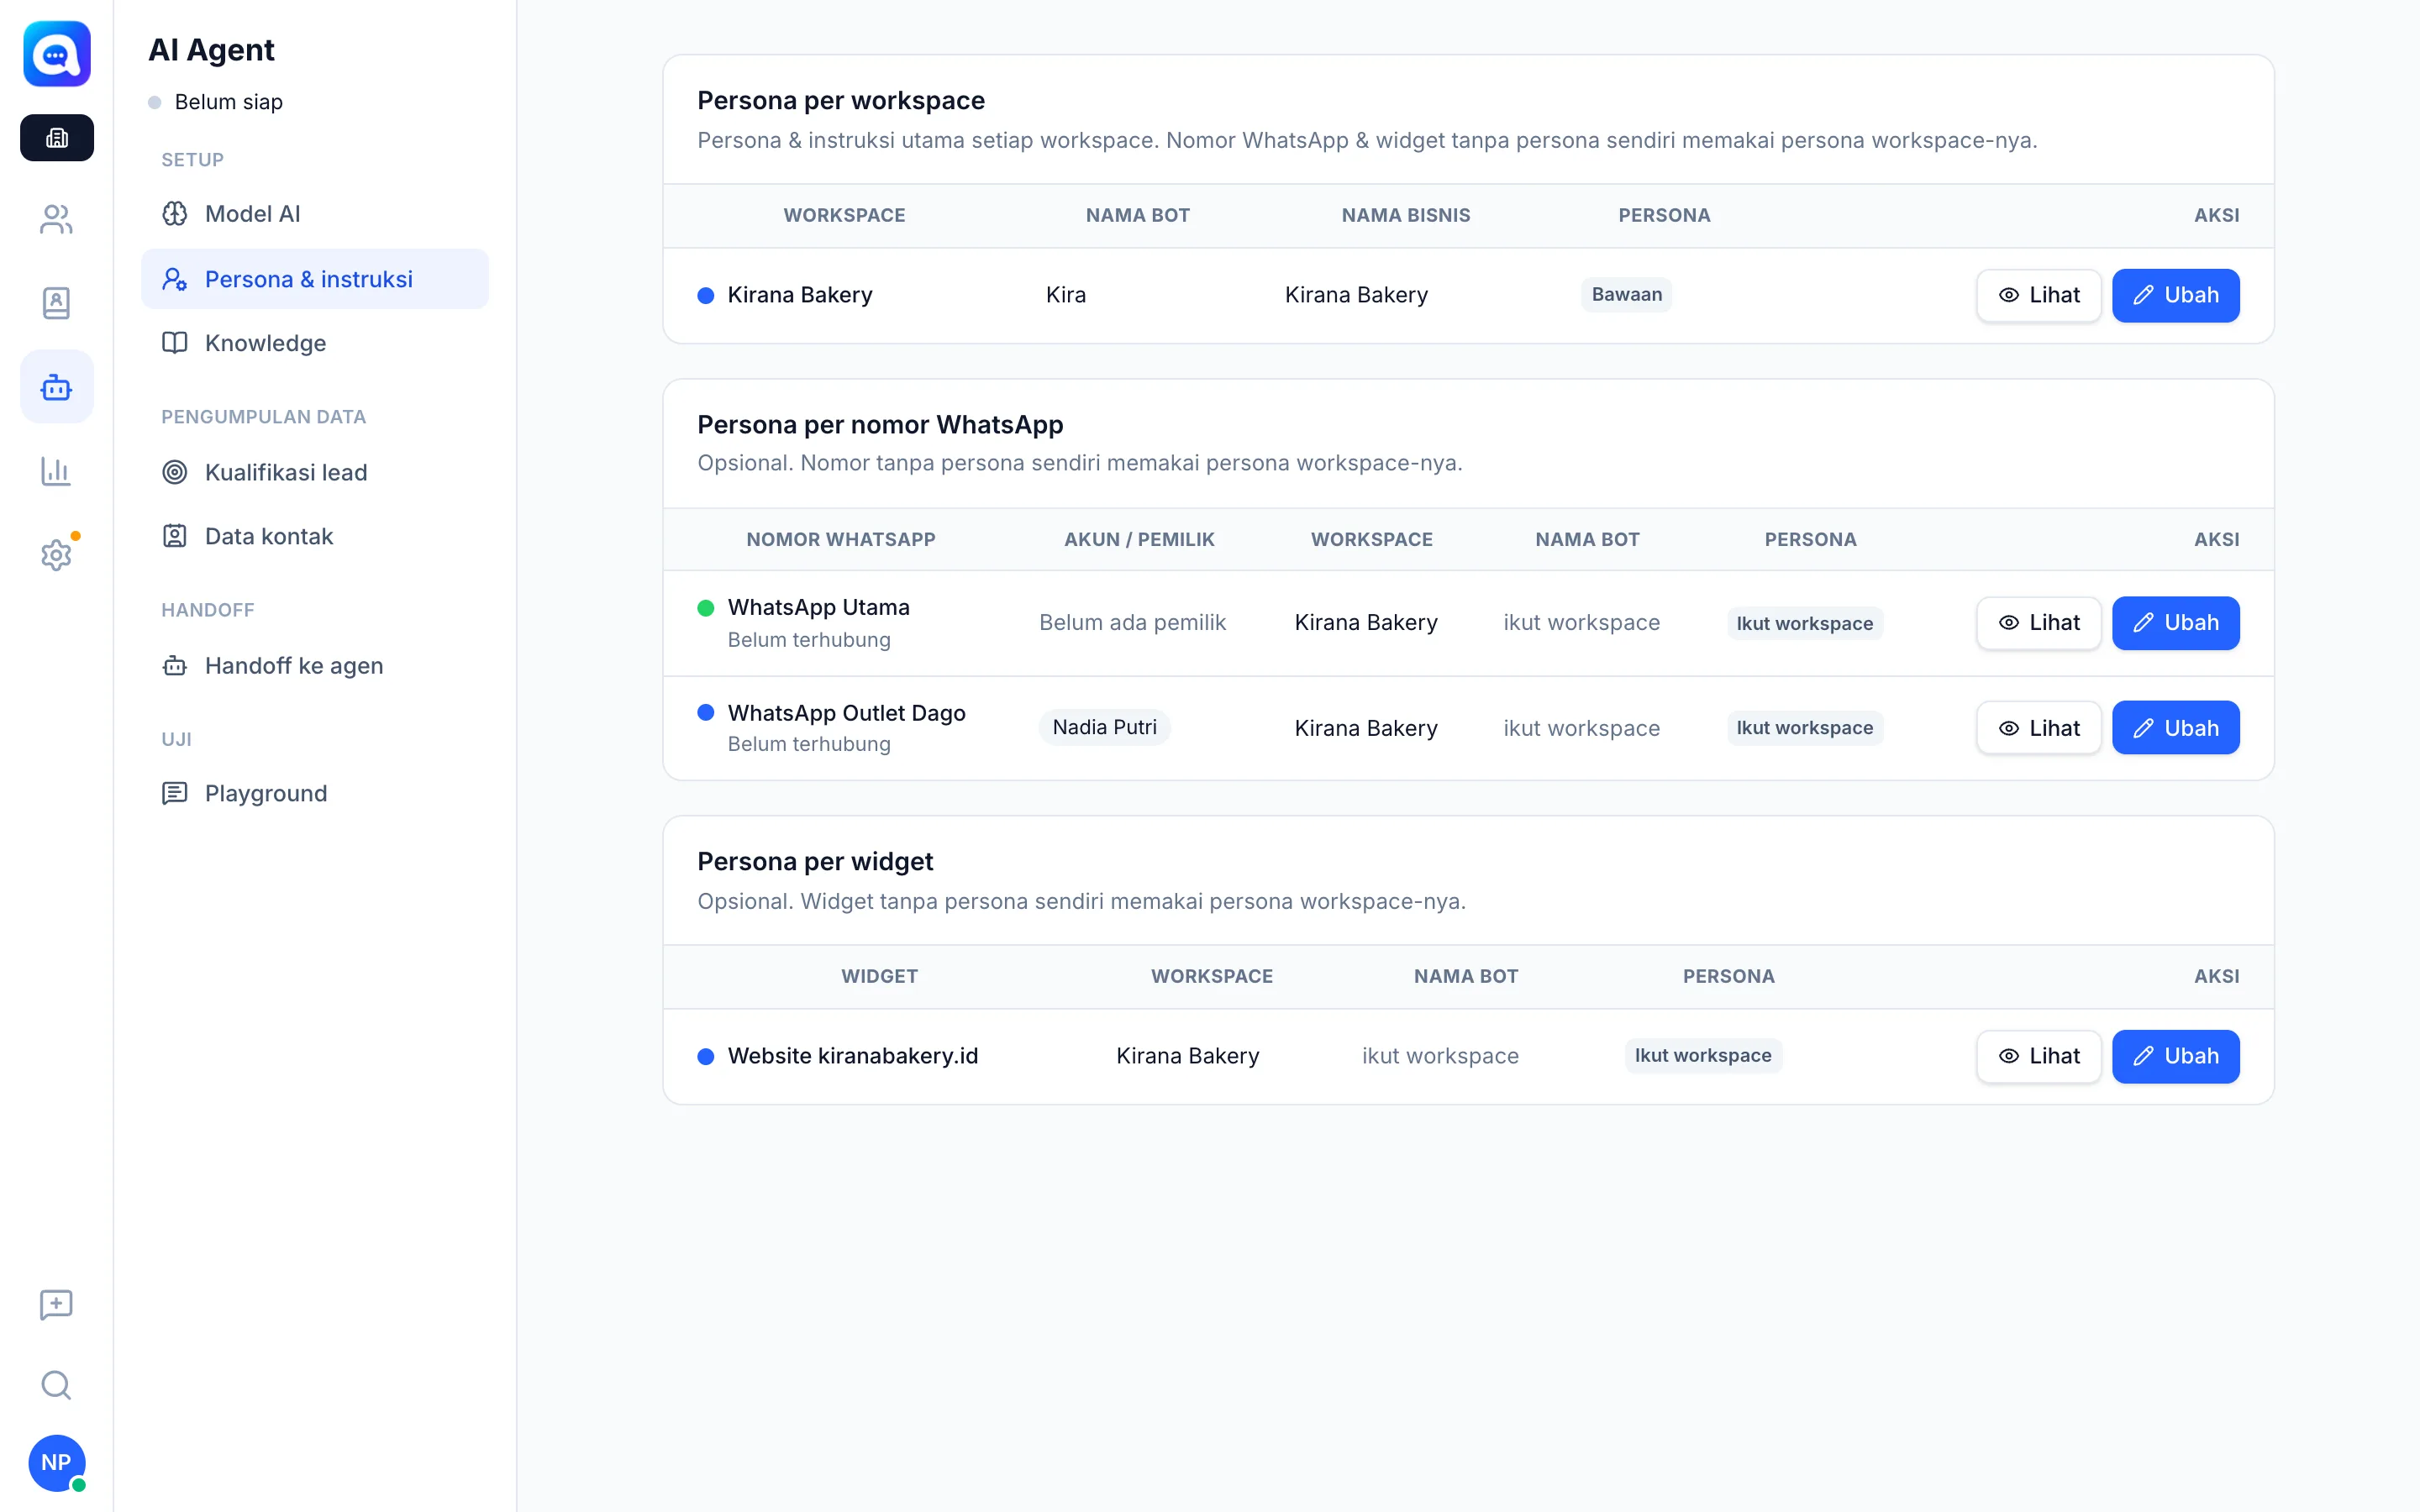Open Handoff ke agen settings
The width and height of the screenshot is (2420, 1512).
click(x=315, y=665)
